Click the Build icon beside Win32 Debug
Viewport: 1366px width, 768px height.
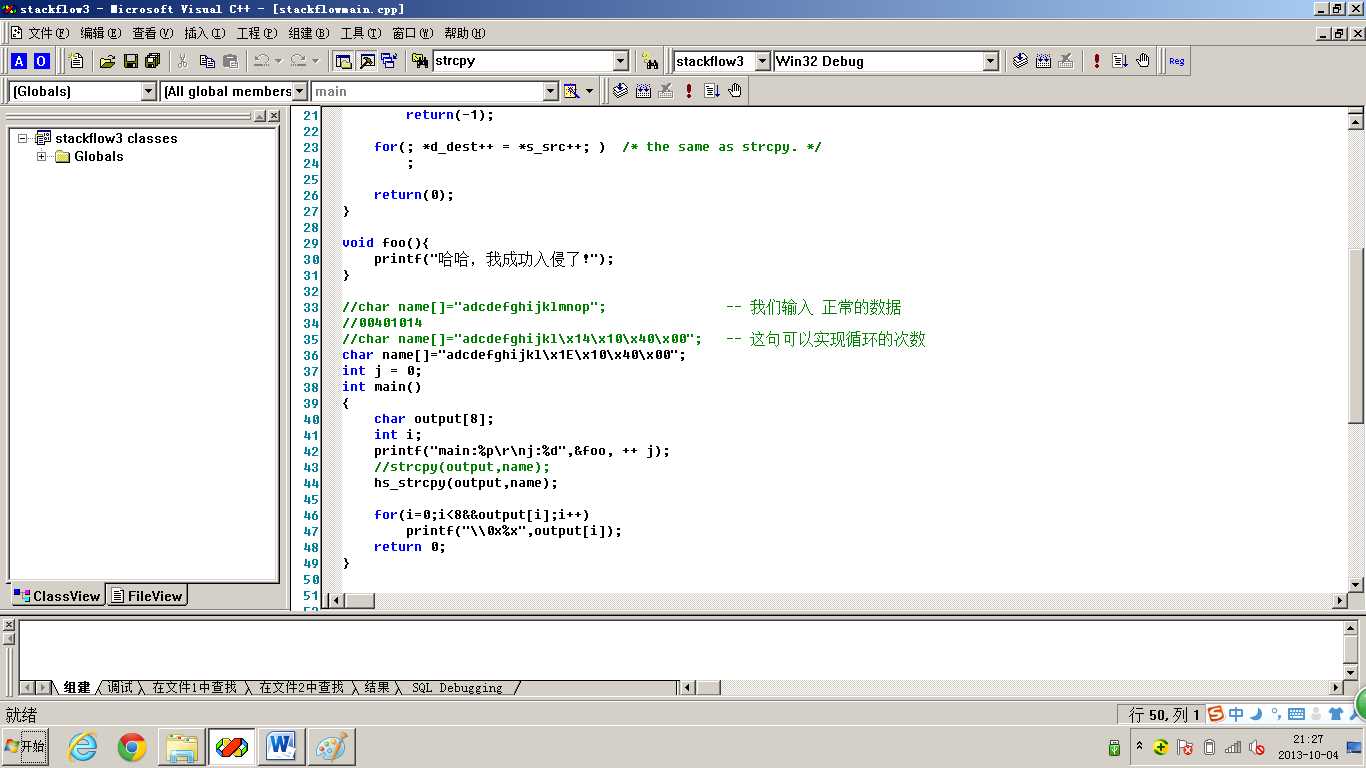pos(1043,61)
